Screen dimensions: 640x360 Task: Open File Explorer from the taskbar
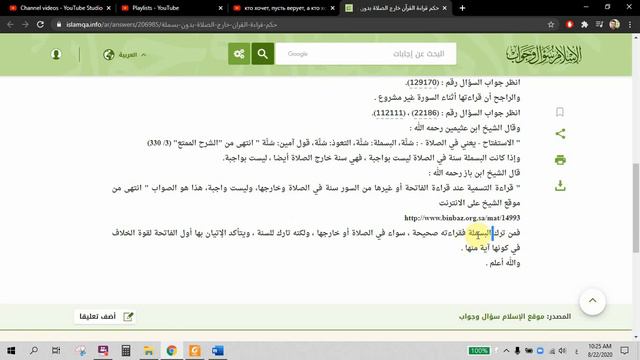pos(149,350)
